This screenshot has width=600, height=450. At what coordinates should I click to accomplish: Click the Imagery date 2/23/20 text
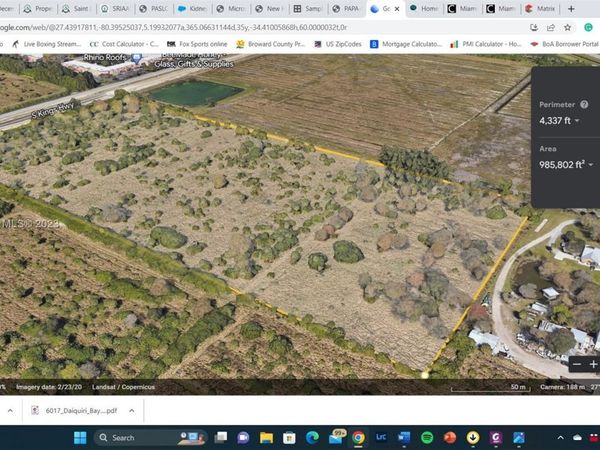point(49,387)
